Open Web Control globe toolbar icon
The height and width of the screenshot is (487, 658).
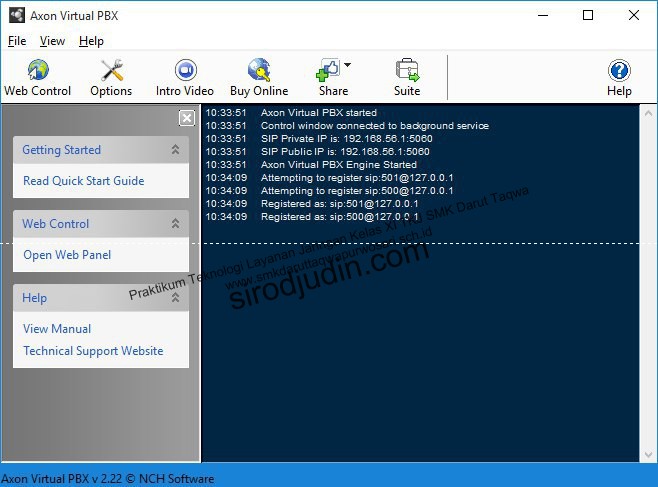coord(38,70)
